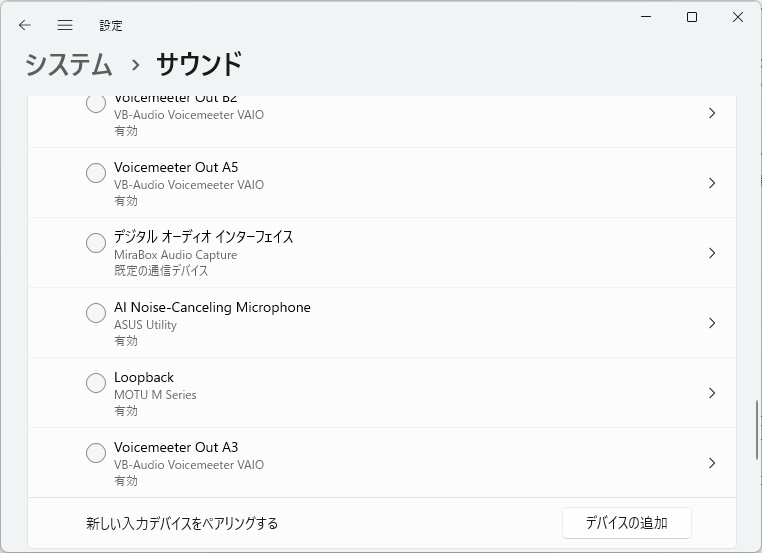Expand デジタル オーディオ インターフェイス chevron

(712, 253)
